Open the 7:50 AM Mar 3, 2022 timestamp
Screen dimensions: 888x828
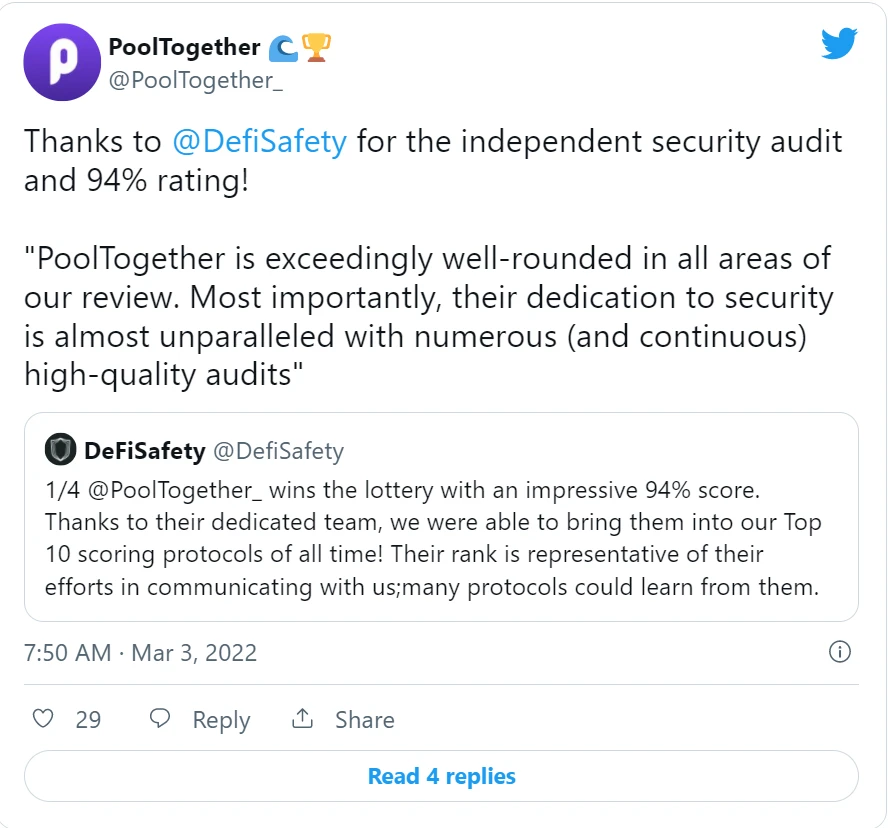coord(140,652)
